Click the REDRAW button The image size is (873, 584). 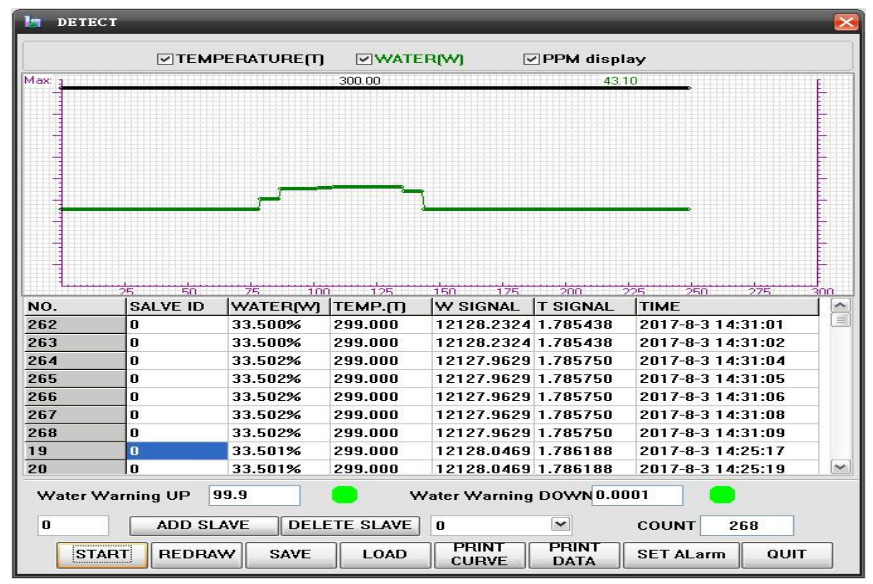pos(197,554)
